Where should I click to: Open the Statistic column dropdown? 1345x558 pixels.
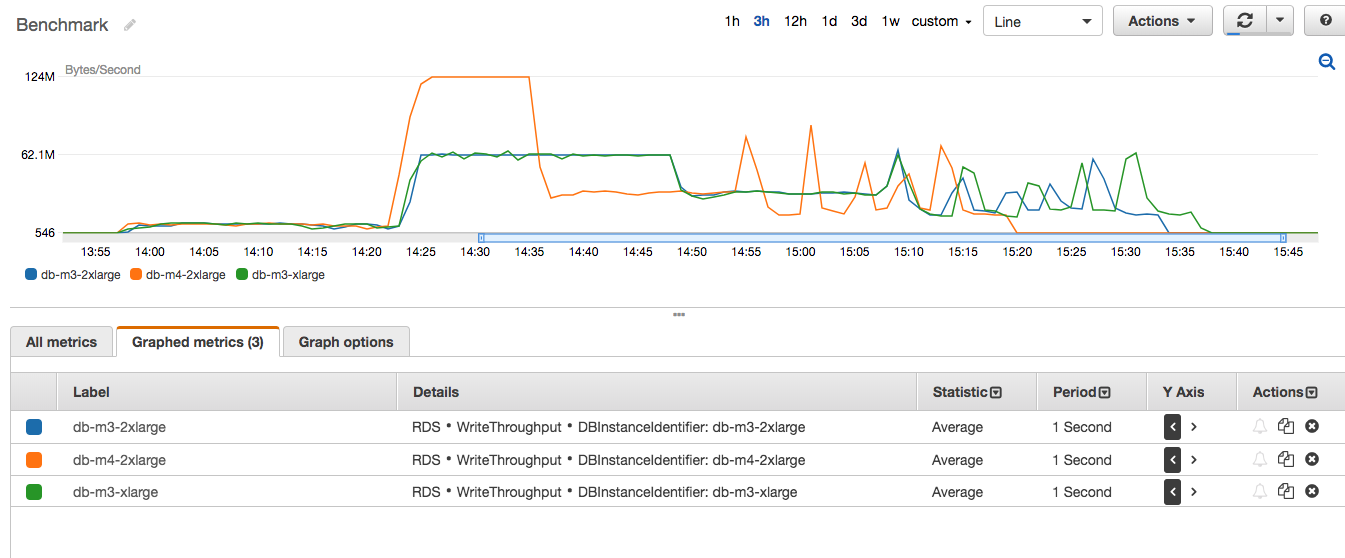(x=995, y=393)
